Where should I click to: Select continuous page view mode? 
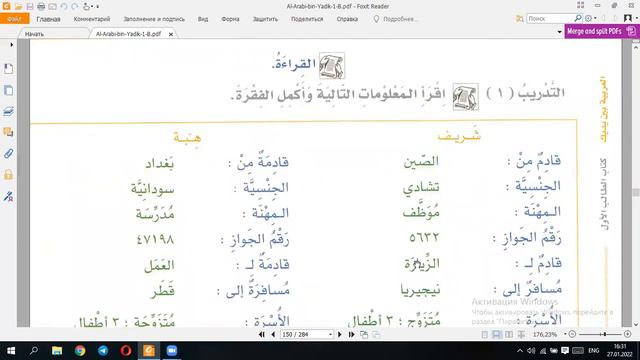click(x=496, y=335)
